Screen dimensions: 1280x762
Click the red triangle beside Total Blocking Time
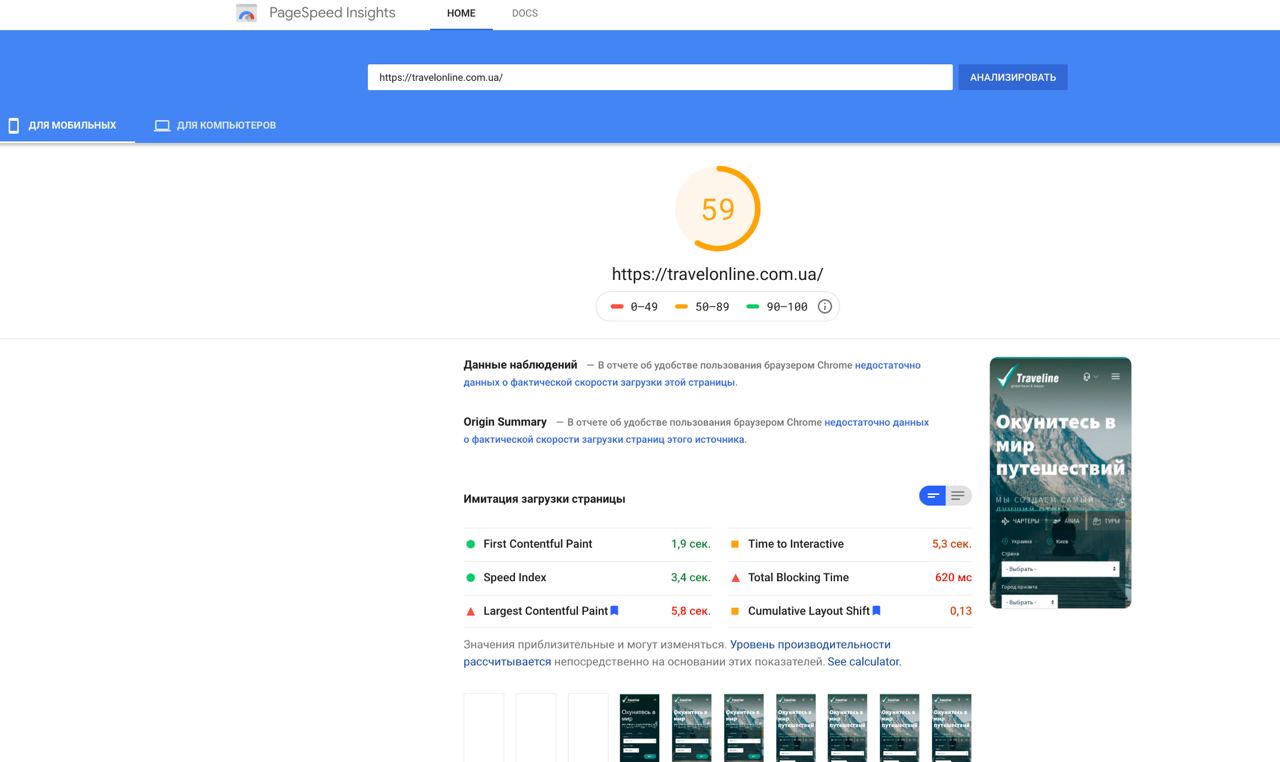point(735,578)
